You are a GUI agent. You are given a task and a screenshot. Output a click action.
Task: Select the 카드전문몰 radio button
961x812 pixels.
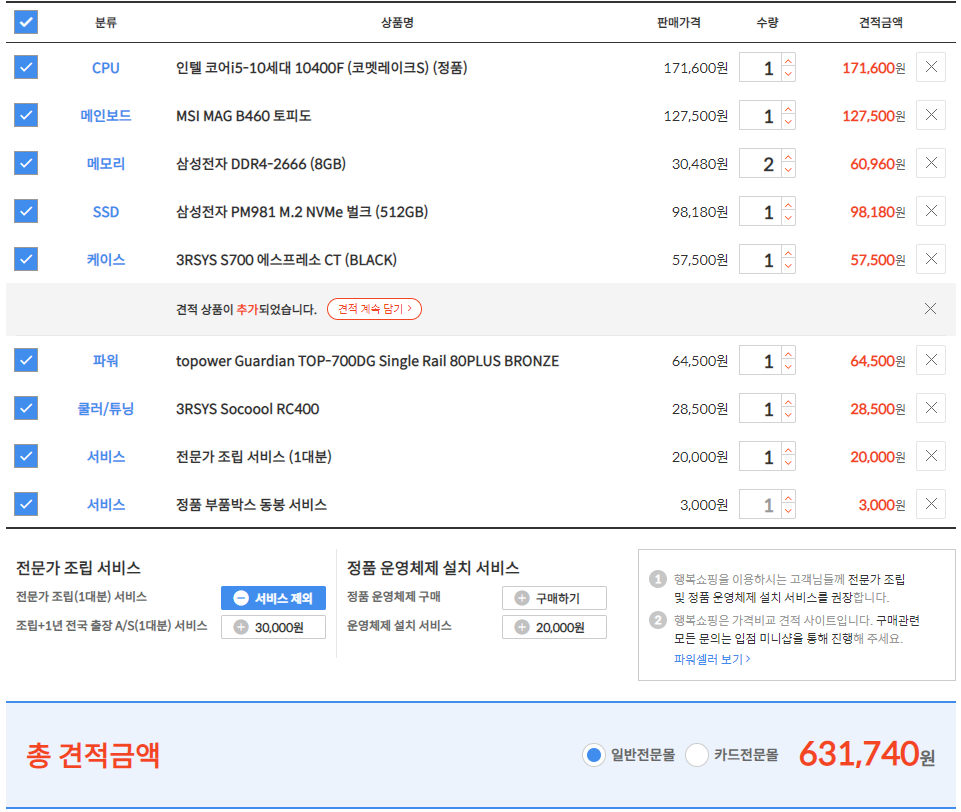[696, 755]
